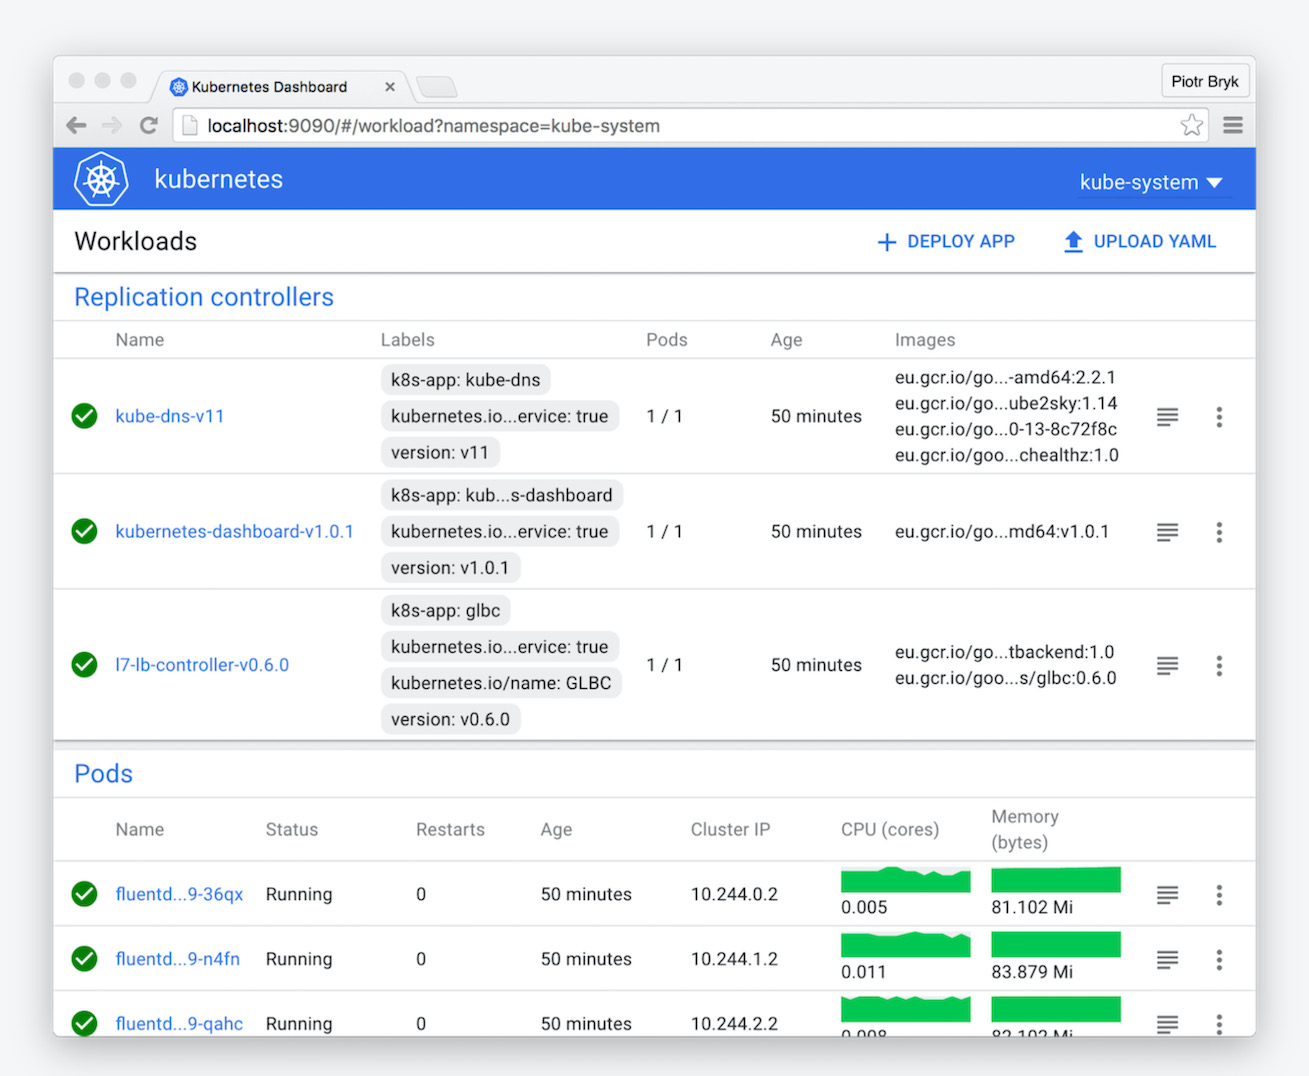Open the kubernetes-dashboard-v1.0.1 controller details

point(234,532)
